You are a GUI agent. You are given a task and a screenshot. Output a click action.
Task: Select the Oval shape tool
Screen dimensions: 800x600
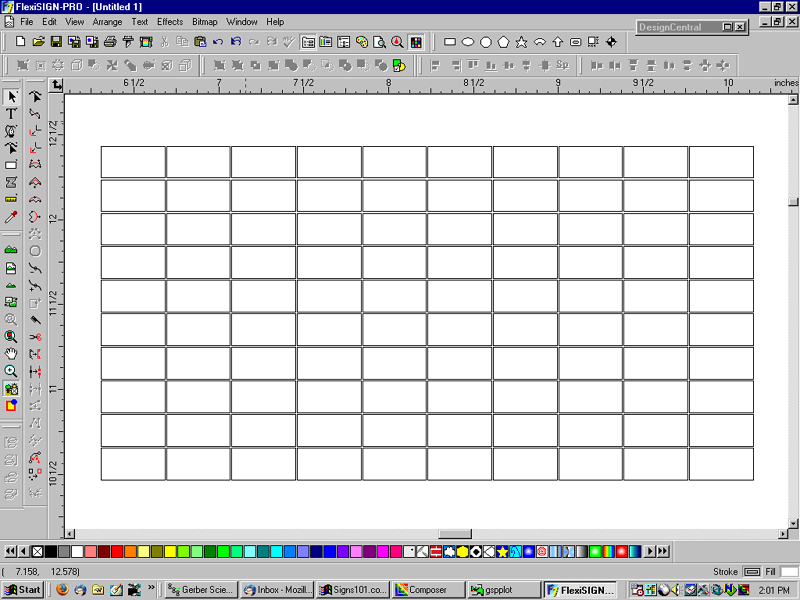[467, 42]
